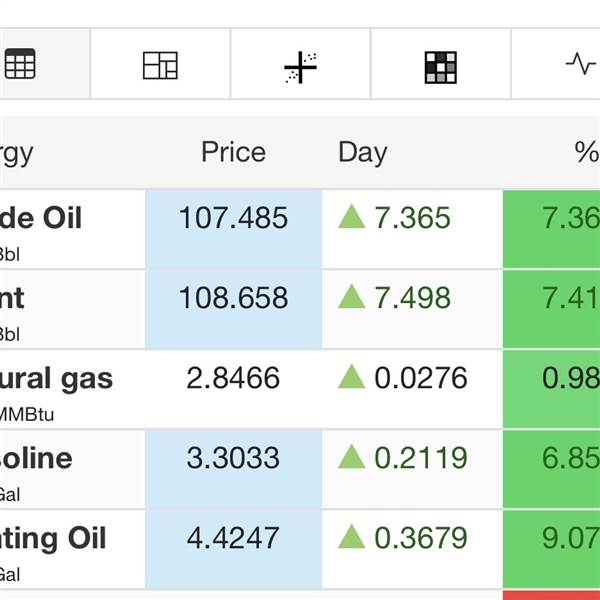This screenshot has height=600, width=600.
Task: Switch to the panel layout view icon
Action: (x=160, y=65)
